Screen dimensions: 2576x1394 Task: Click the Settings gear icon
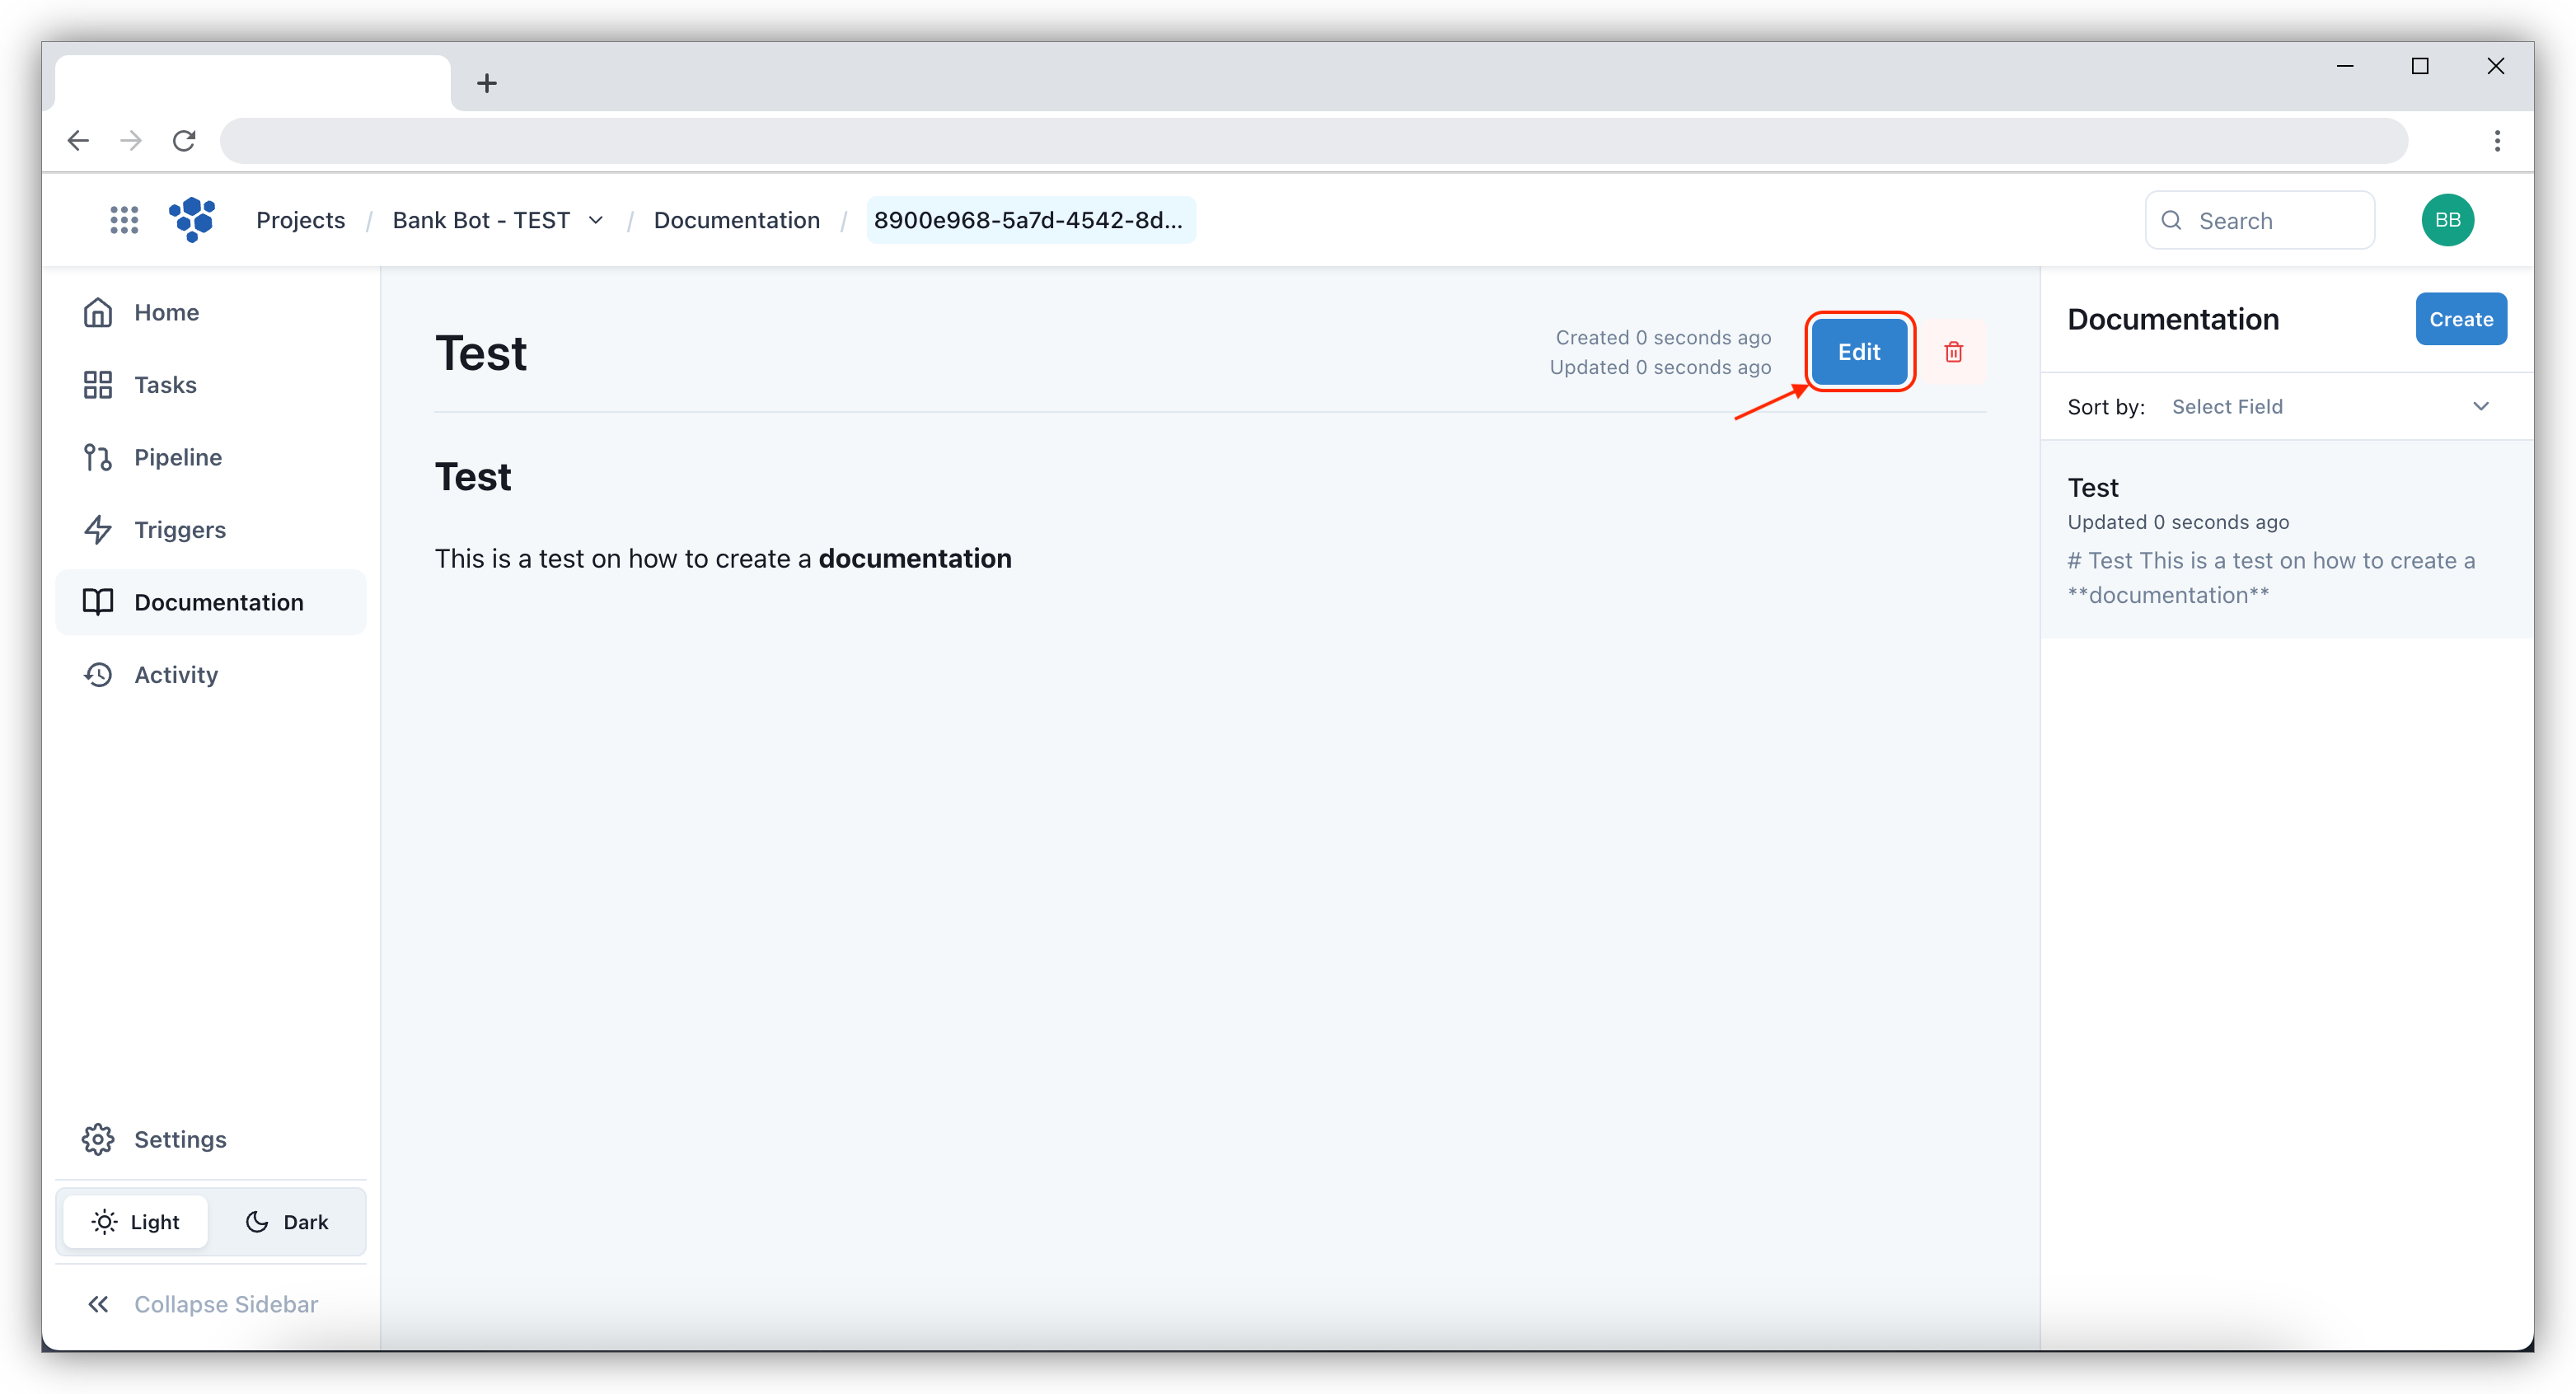(100, 1139)
